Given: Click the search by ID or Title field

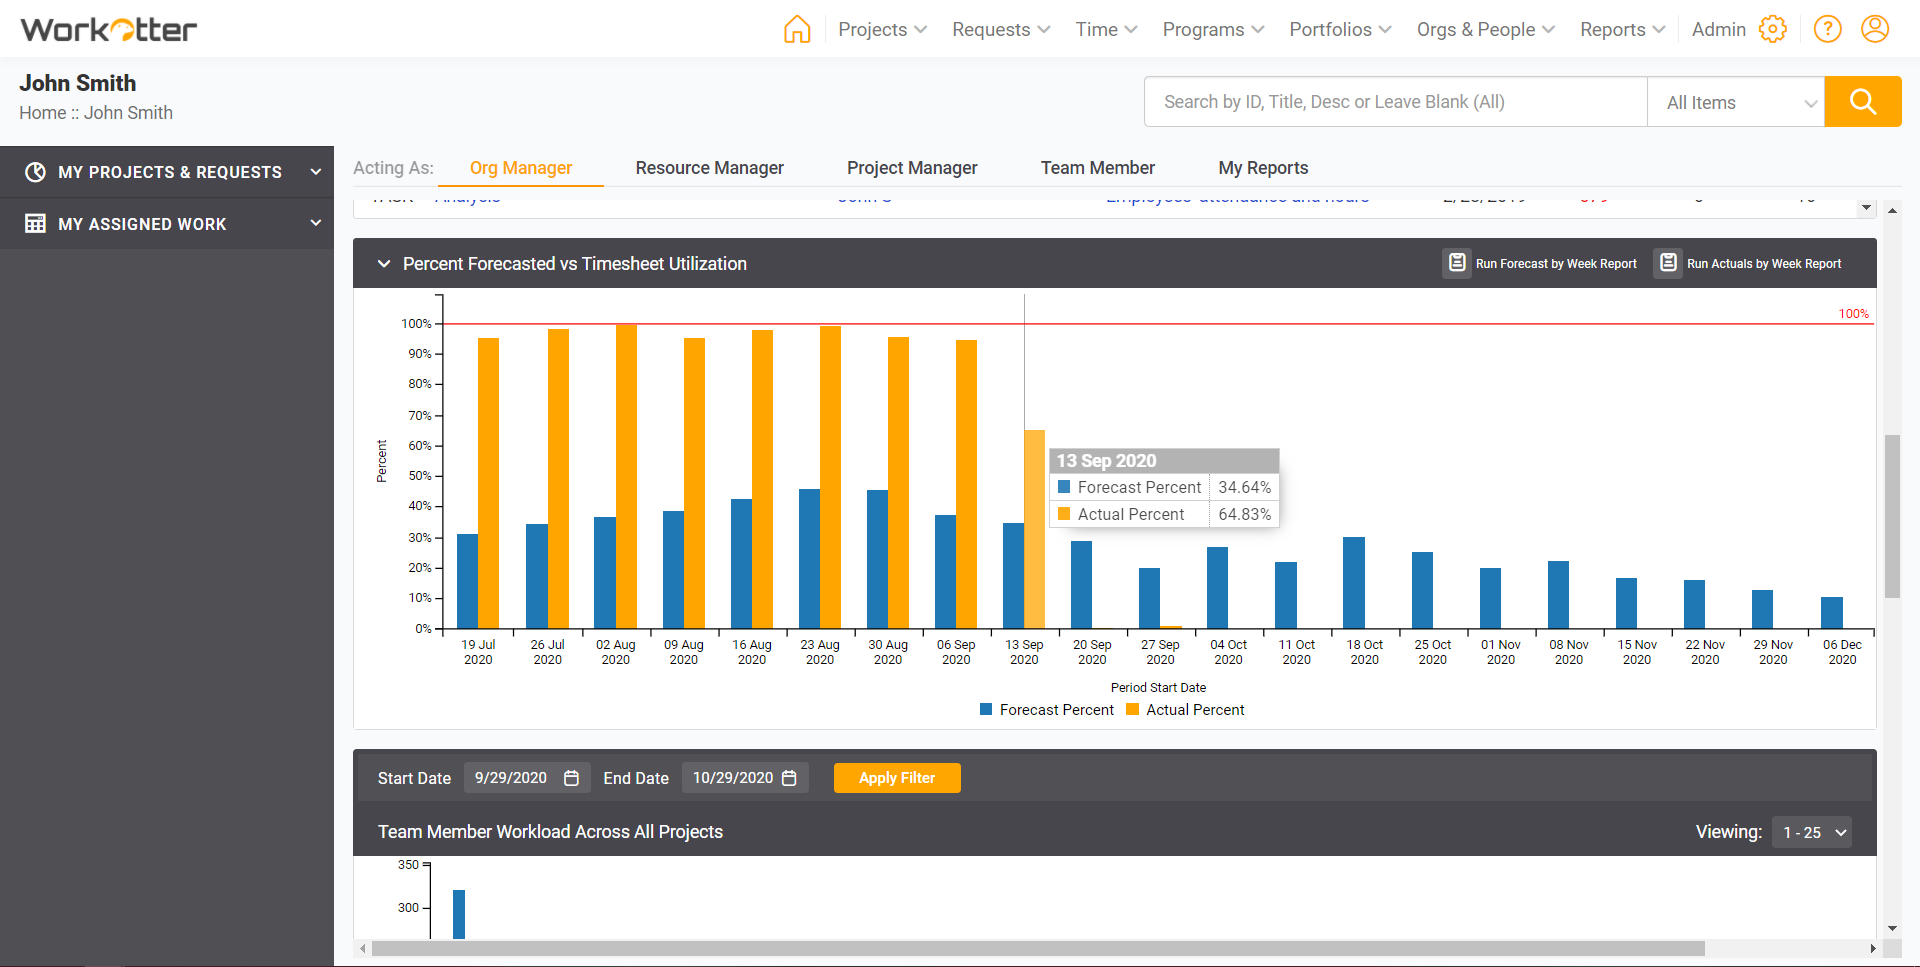Looking at the screenshot, I should tap(1396, 102).
